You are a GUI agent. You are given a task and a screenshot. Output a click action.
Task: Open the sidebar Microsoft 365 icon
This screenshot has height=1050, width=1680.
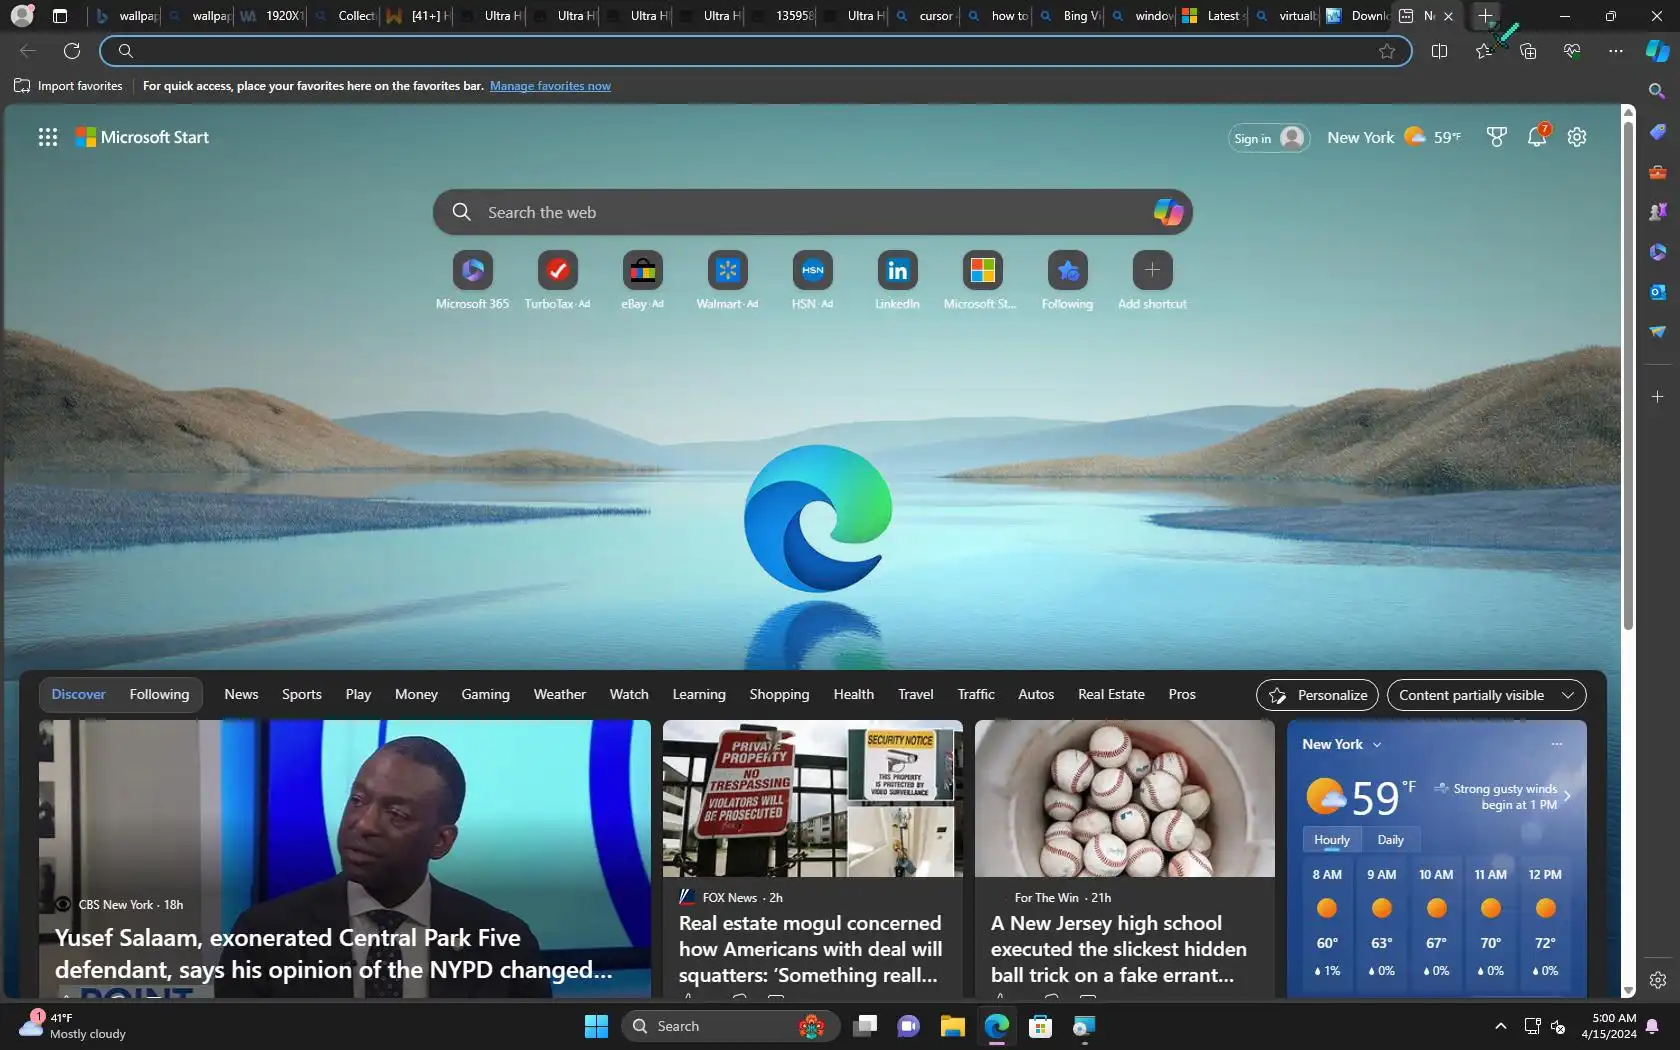click(x=1657, y=252)
